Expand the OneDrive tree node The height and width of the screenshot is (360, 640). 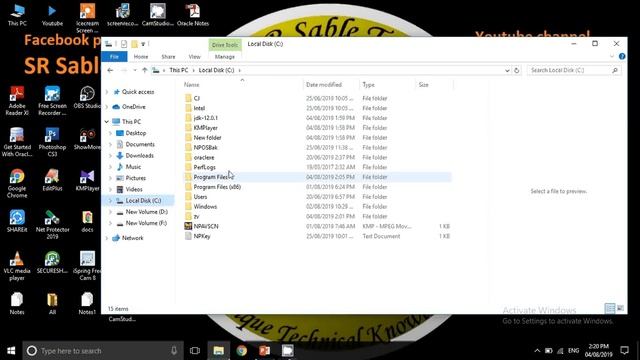tap(107, 107)
